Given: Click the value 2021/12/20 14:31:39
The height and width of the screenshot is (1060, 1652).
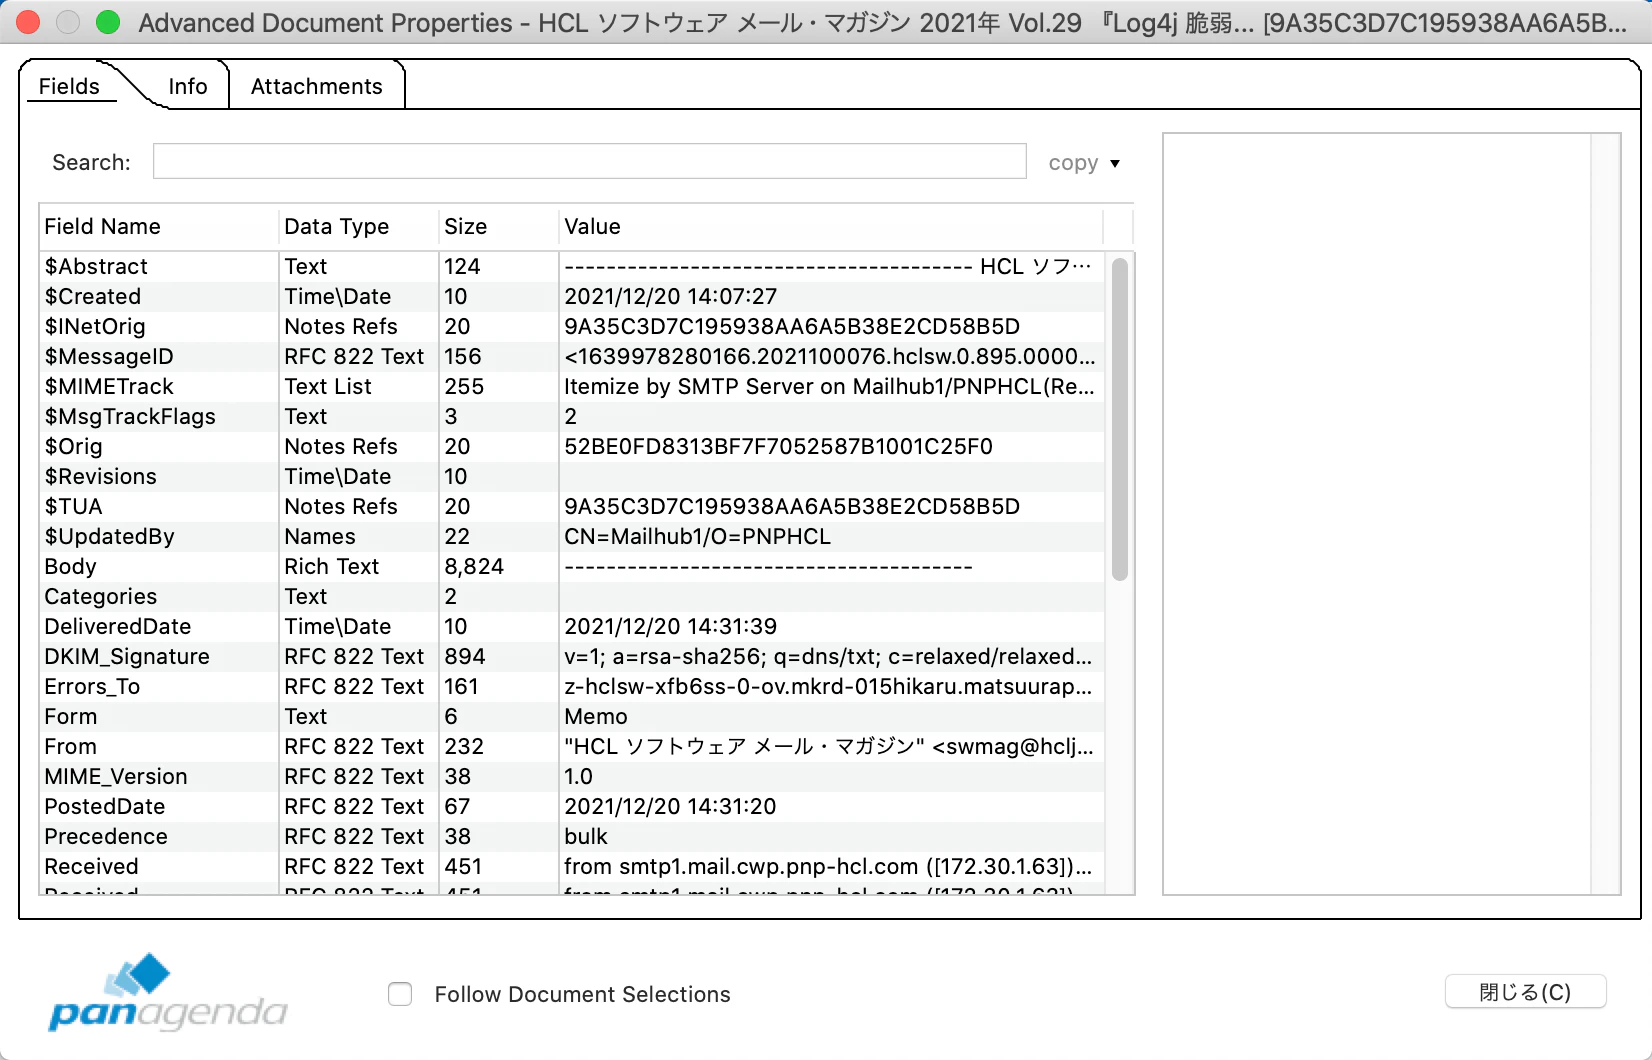Looking at the screenshot, I should click(x=671, y=627).
